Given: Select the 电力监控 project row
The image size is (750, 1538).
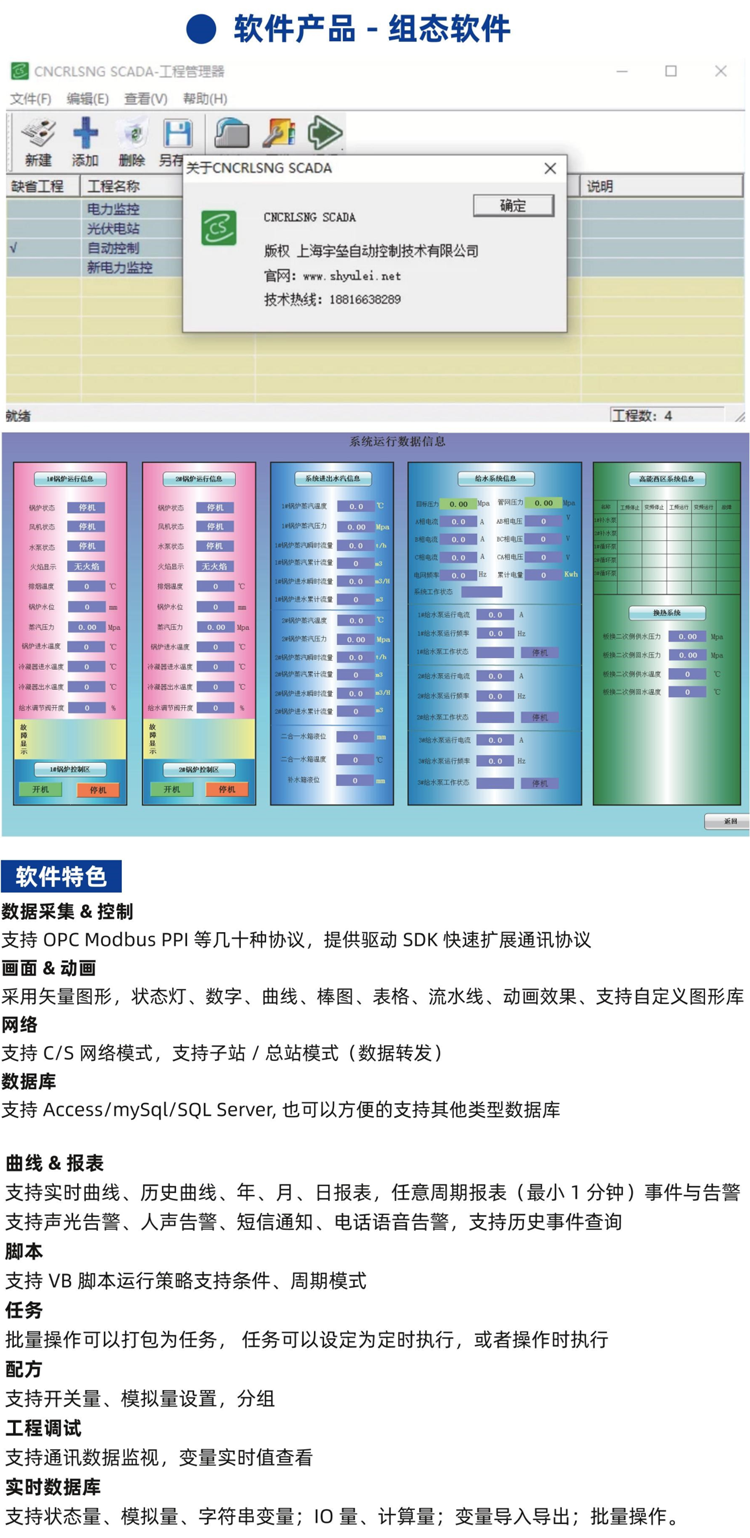Looking at the screenshot, I should [x=112, y=209].
